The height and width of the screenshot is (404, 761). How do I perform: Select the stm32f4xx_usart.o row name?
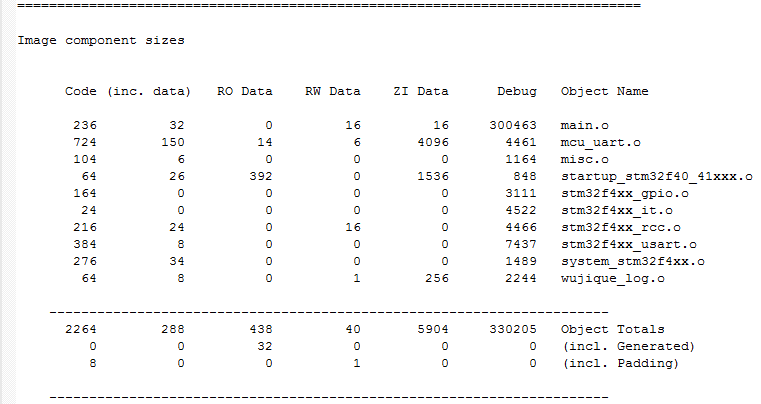(x=629, y=245)
